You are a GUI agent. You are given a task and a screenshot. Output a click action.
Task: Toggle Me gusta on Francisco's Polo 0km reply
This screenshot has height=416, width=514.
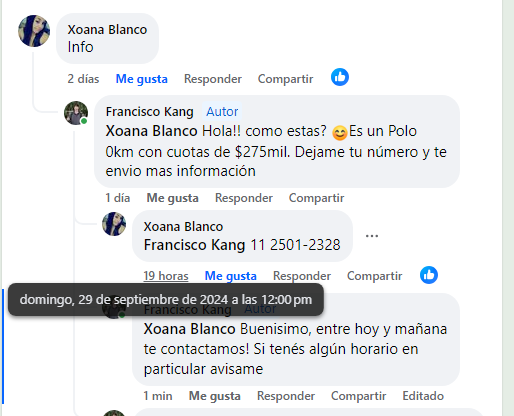click(x=172, y=198)
